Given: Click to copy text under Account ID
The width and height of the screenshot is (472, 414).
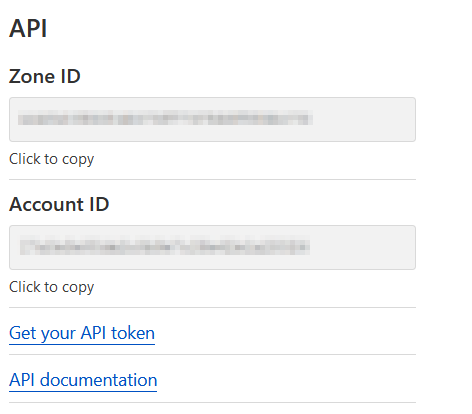Looking at the screenshot, I should point(51,287).
